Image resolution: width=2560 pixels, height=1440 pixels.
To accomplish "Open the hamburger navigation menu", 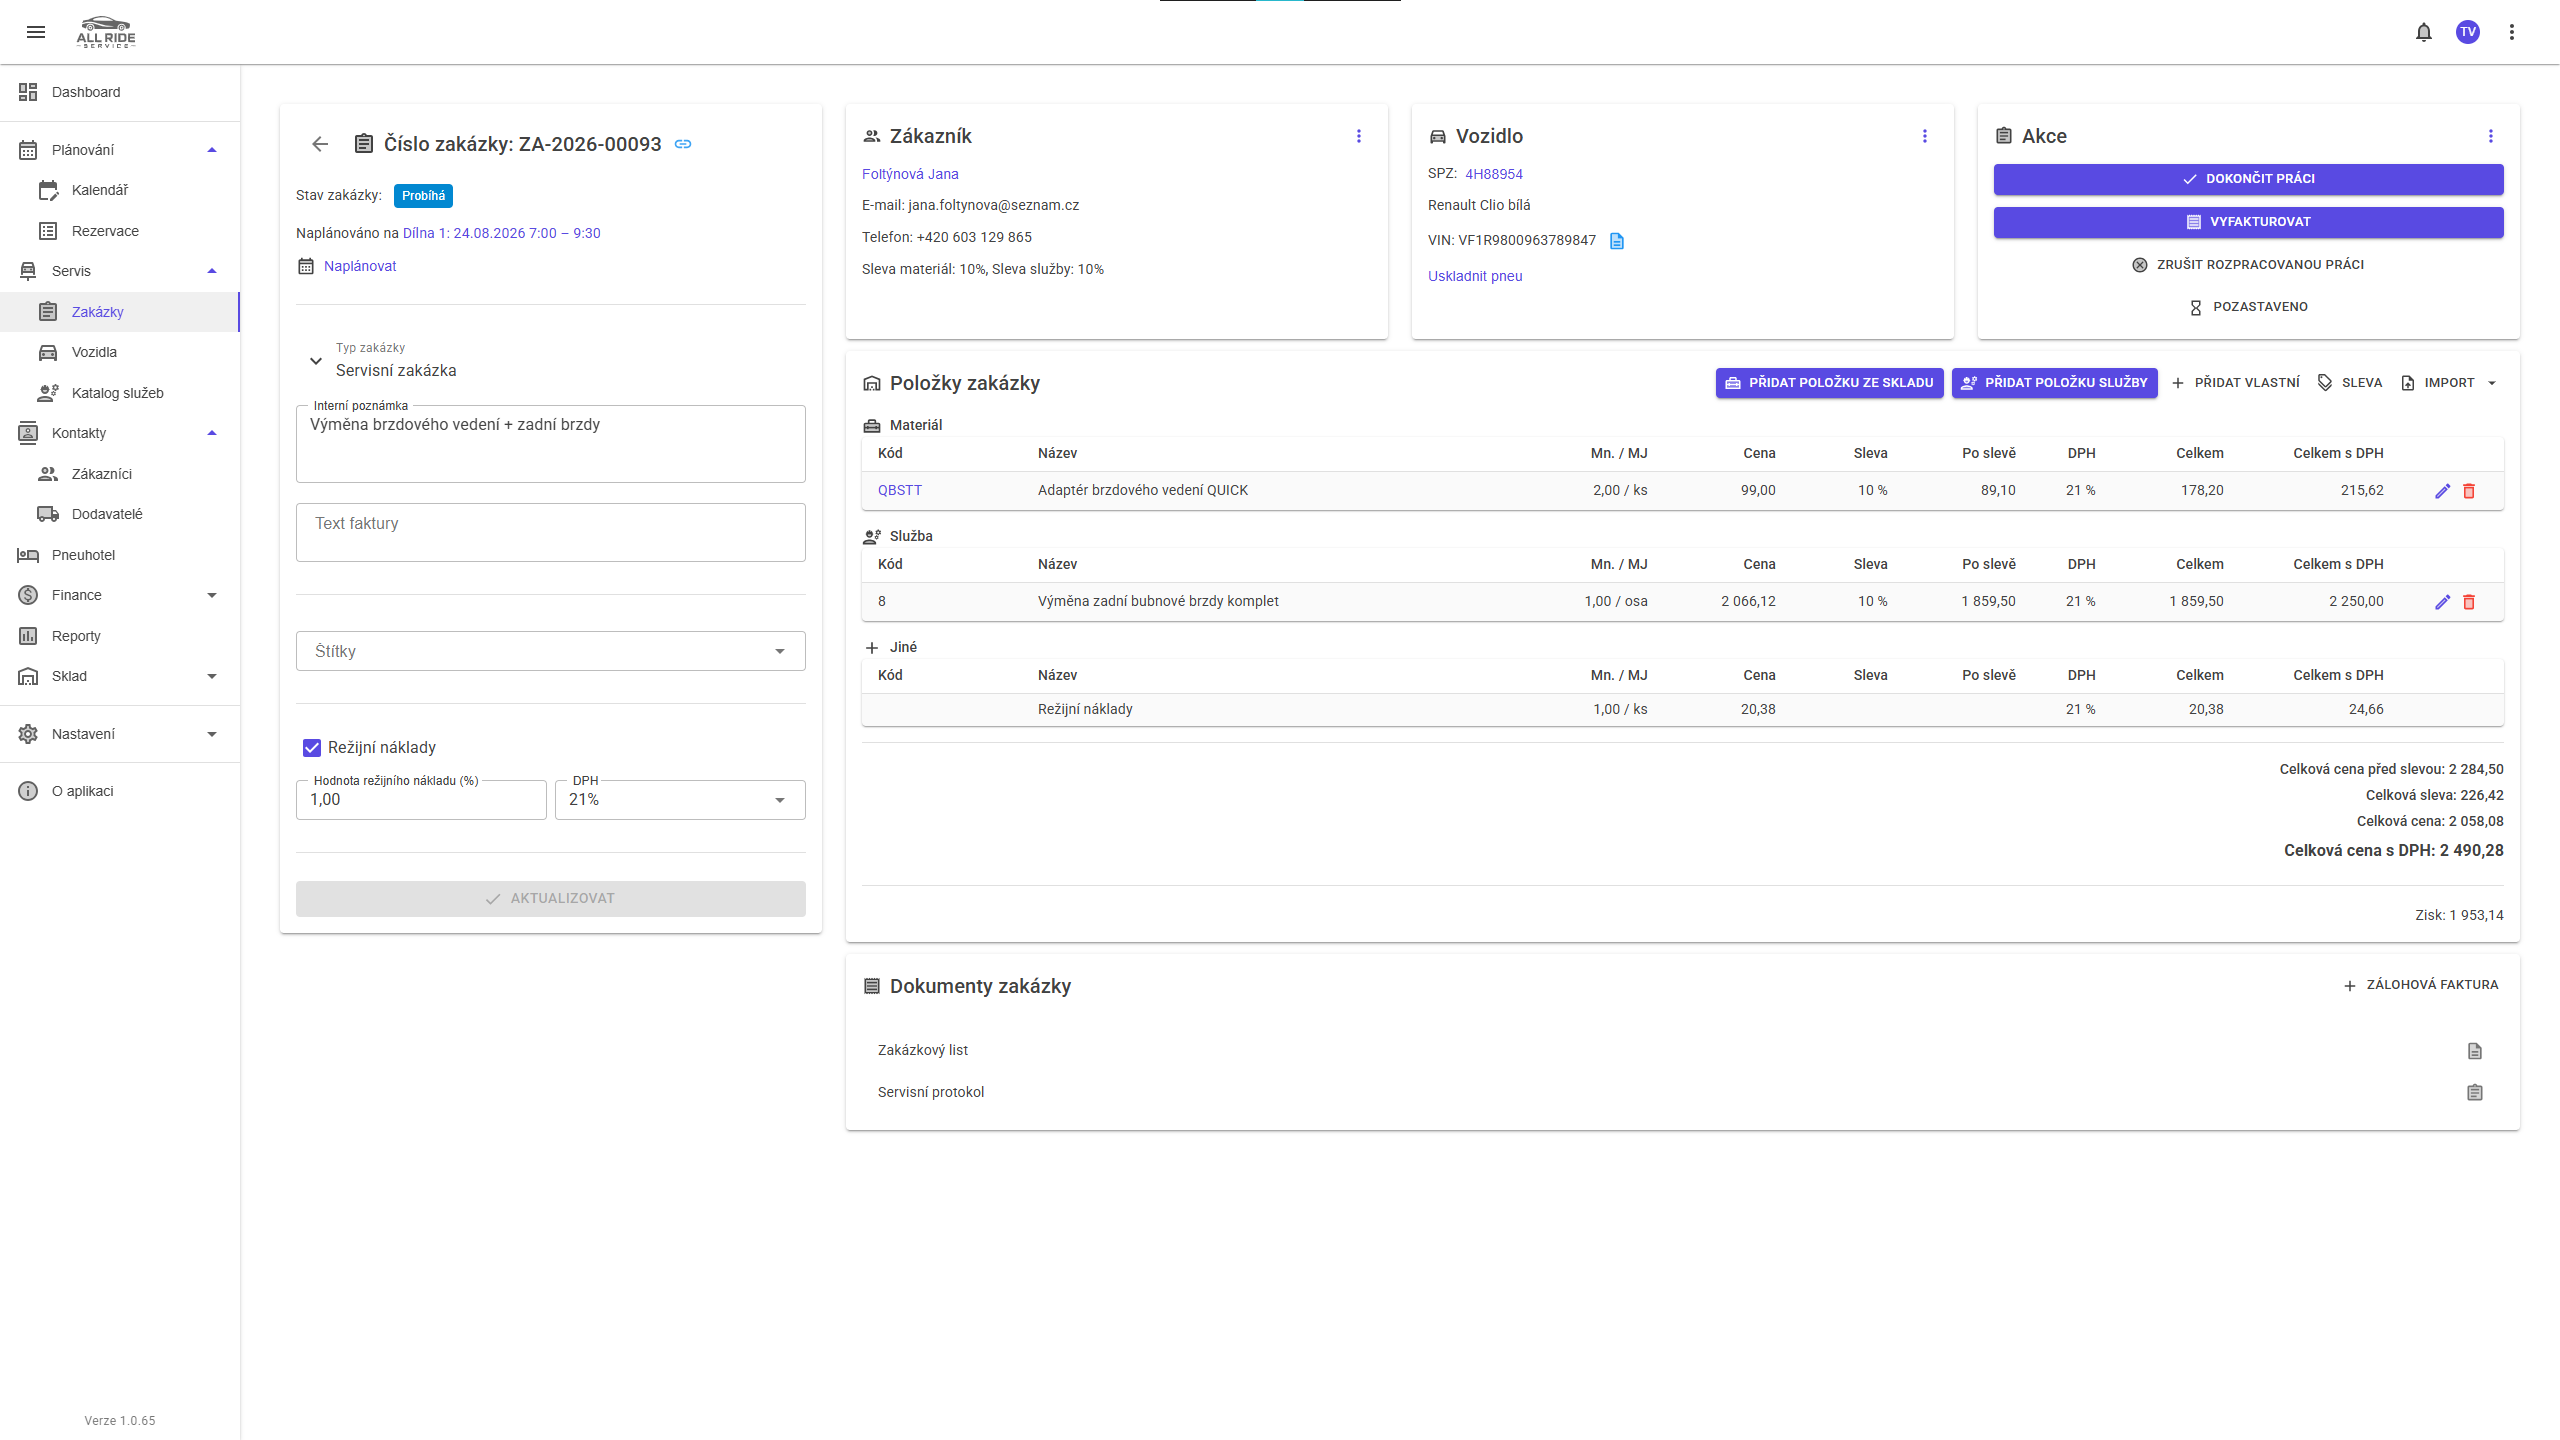I will [x=36, y=32].
